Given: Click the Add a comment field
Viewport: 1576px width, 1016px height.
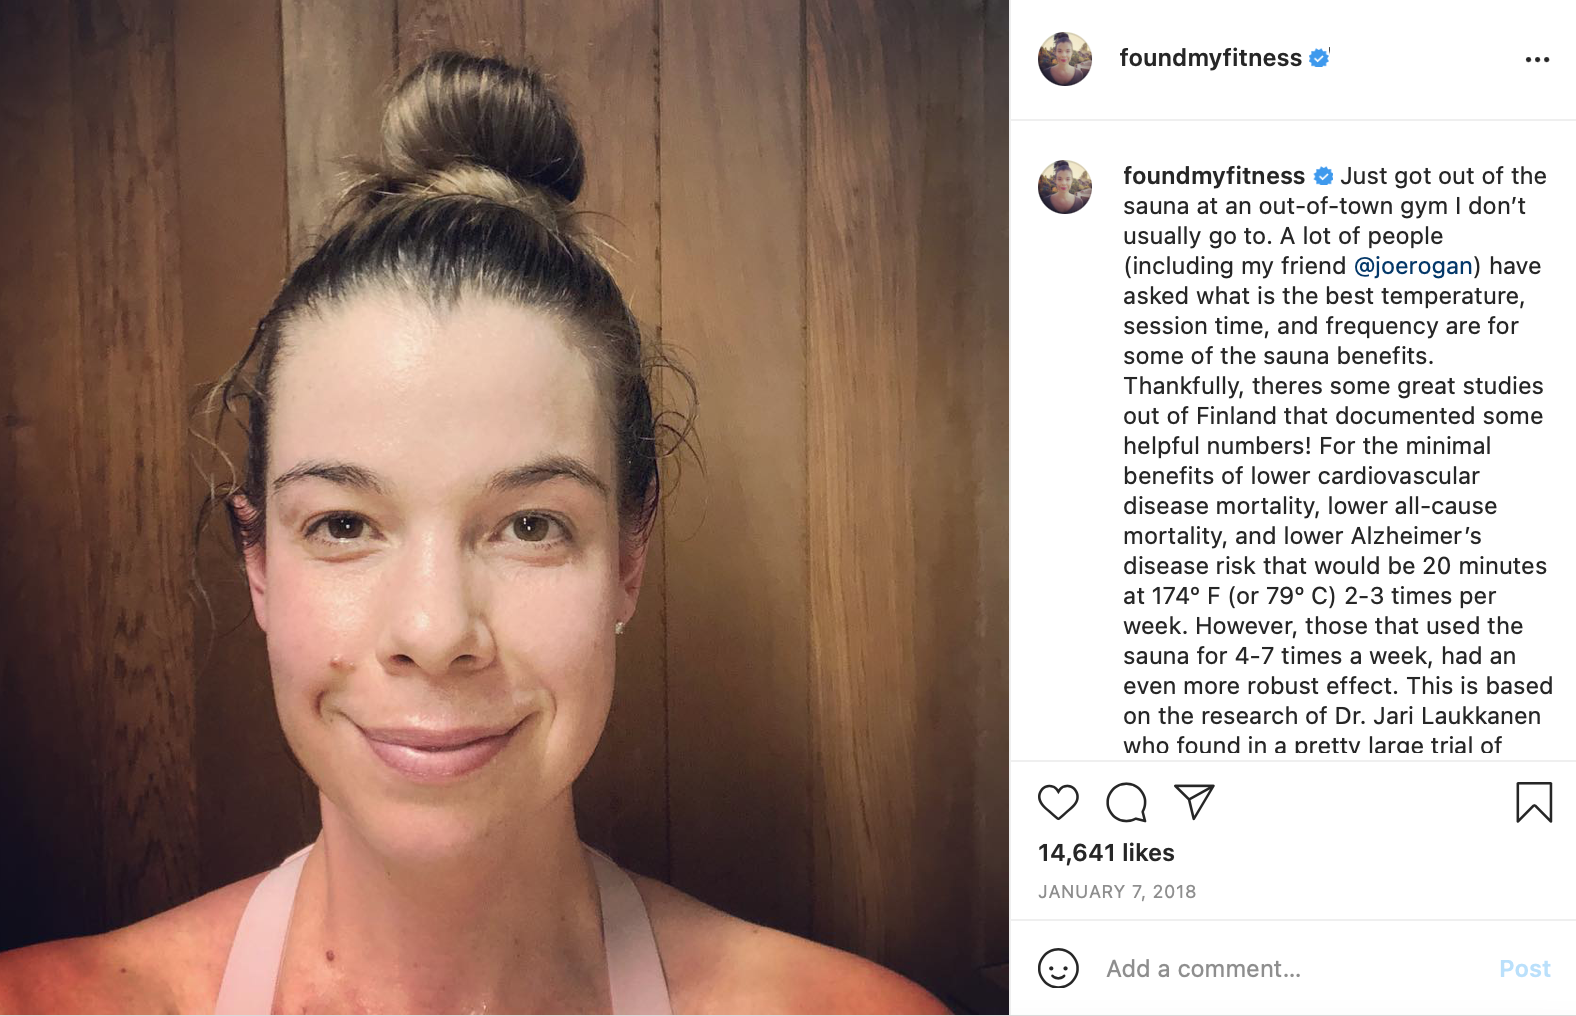Looking at the screenshot, I should coord(1290,968).
